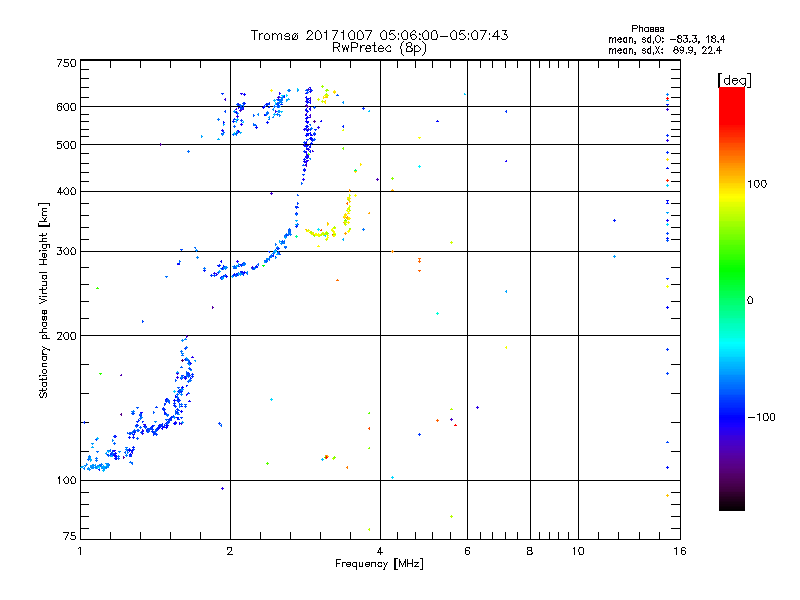Click the 'Phases' heading in the top-right
This screenshot has height=600, width=800.
(647, 29)
